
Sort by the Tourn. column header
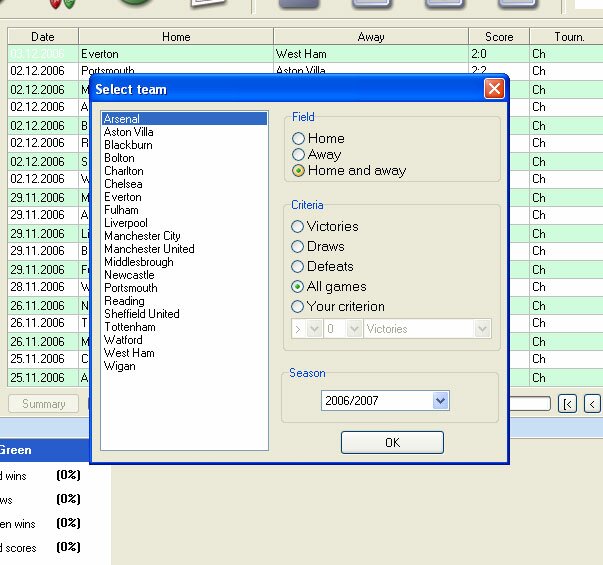(x=566, y=37)
